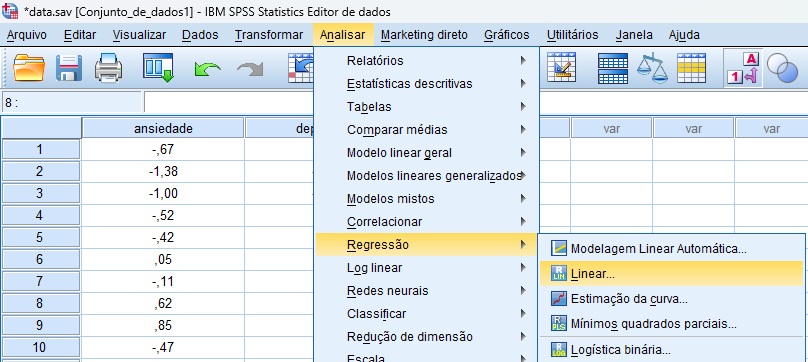Click the Estimação da curva icon
Viewport: 808px width, 362px height.
(559, 299)
